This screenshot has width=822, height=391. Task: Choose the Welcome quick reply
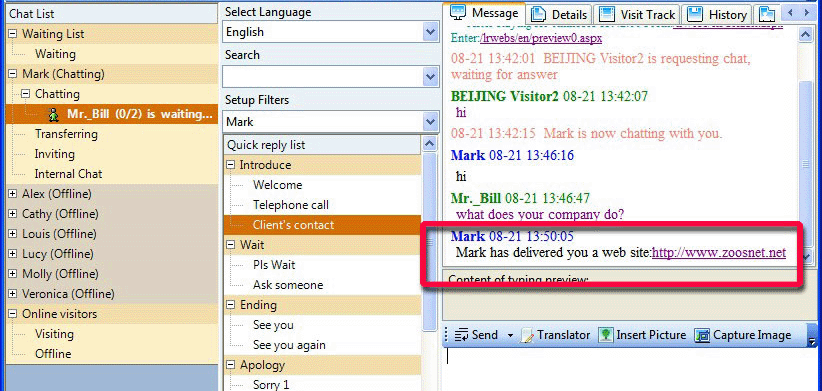point(277,185)
